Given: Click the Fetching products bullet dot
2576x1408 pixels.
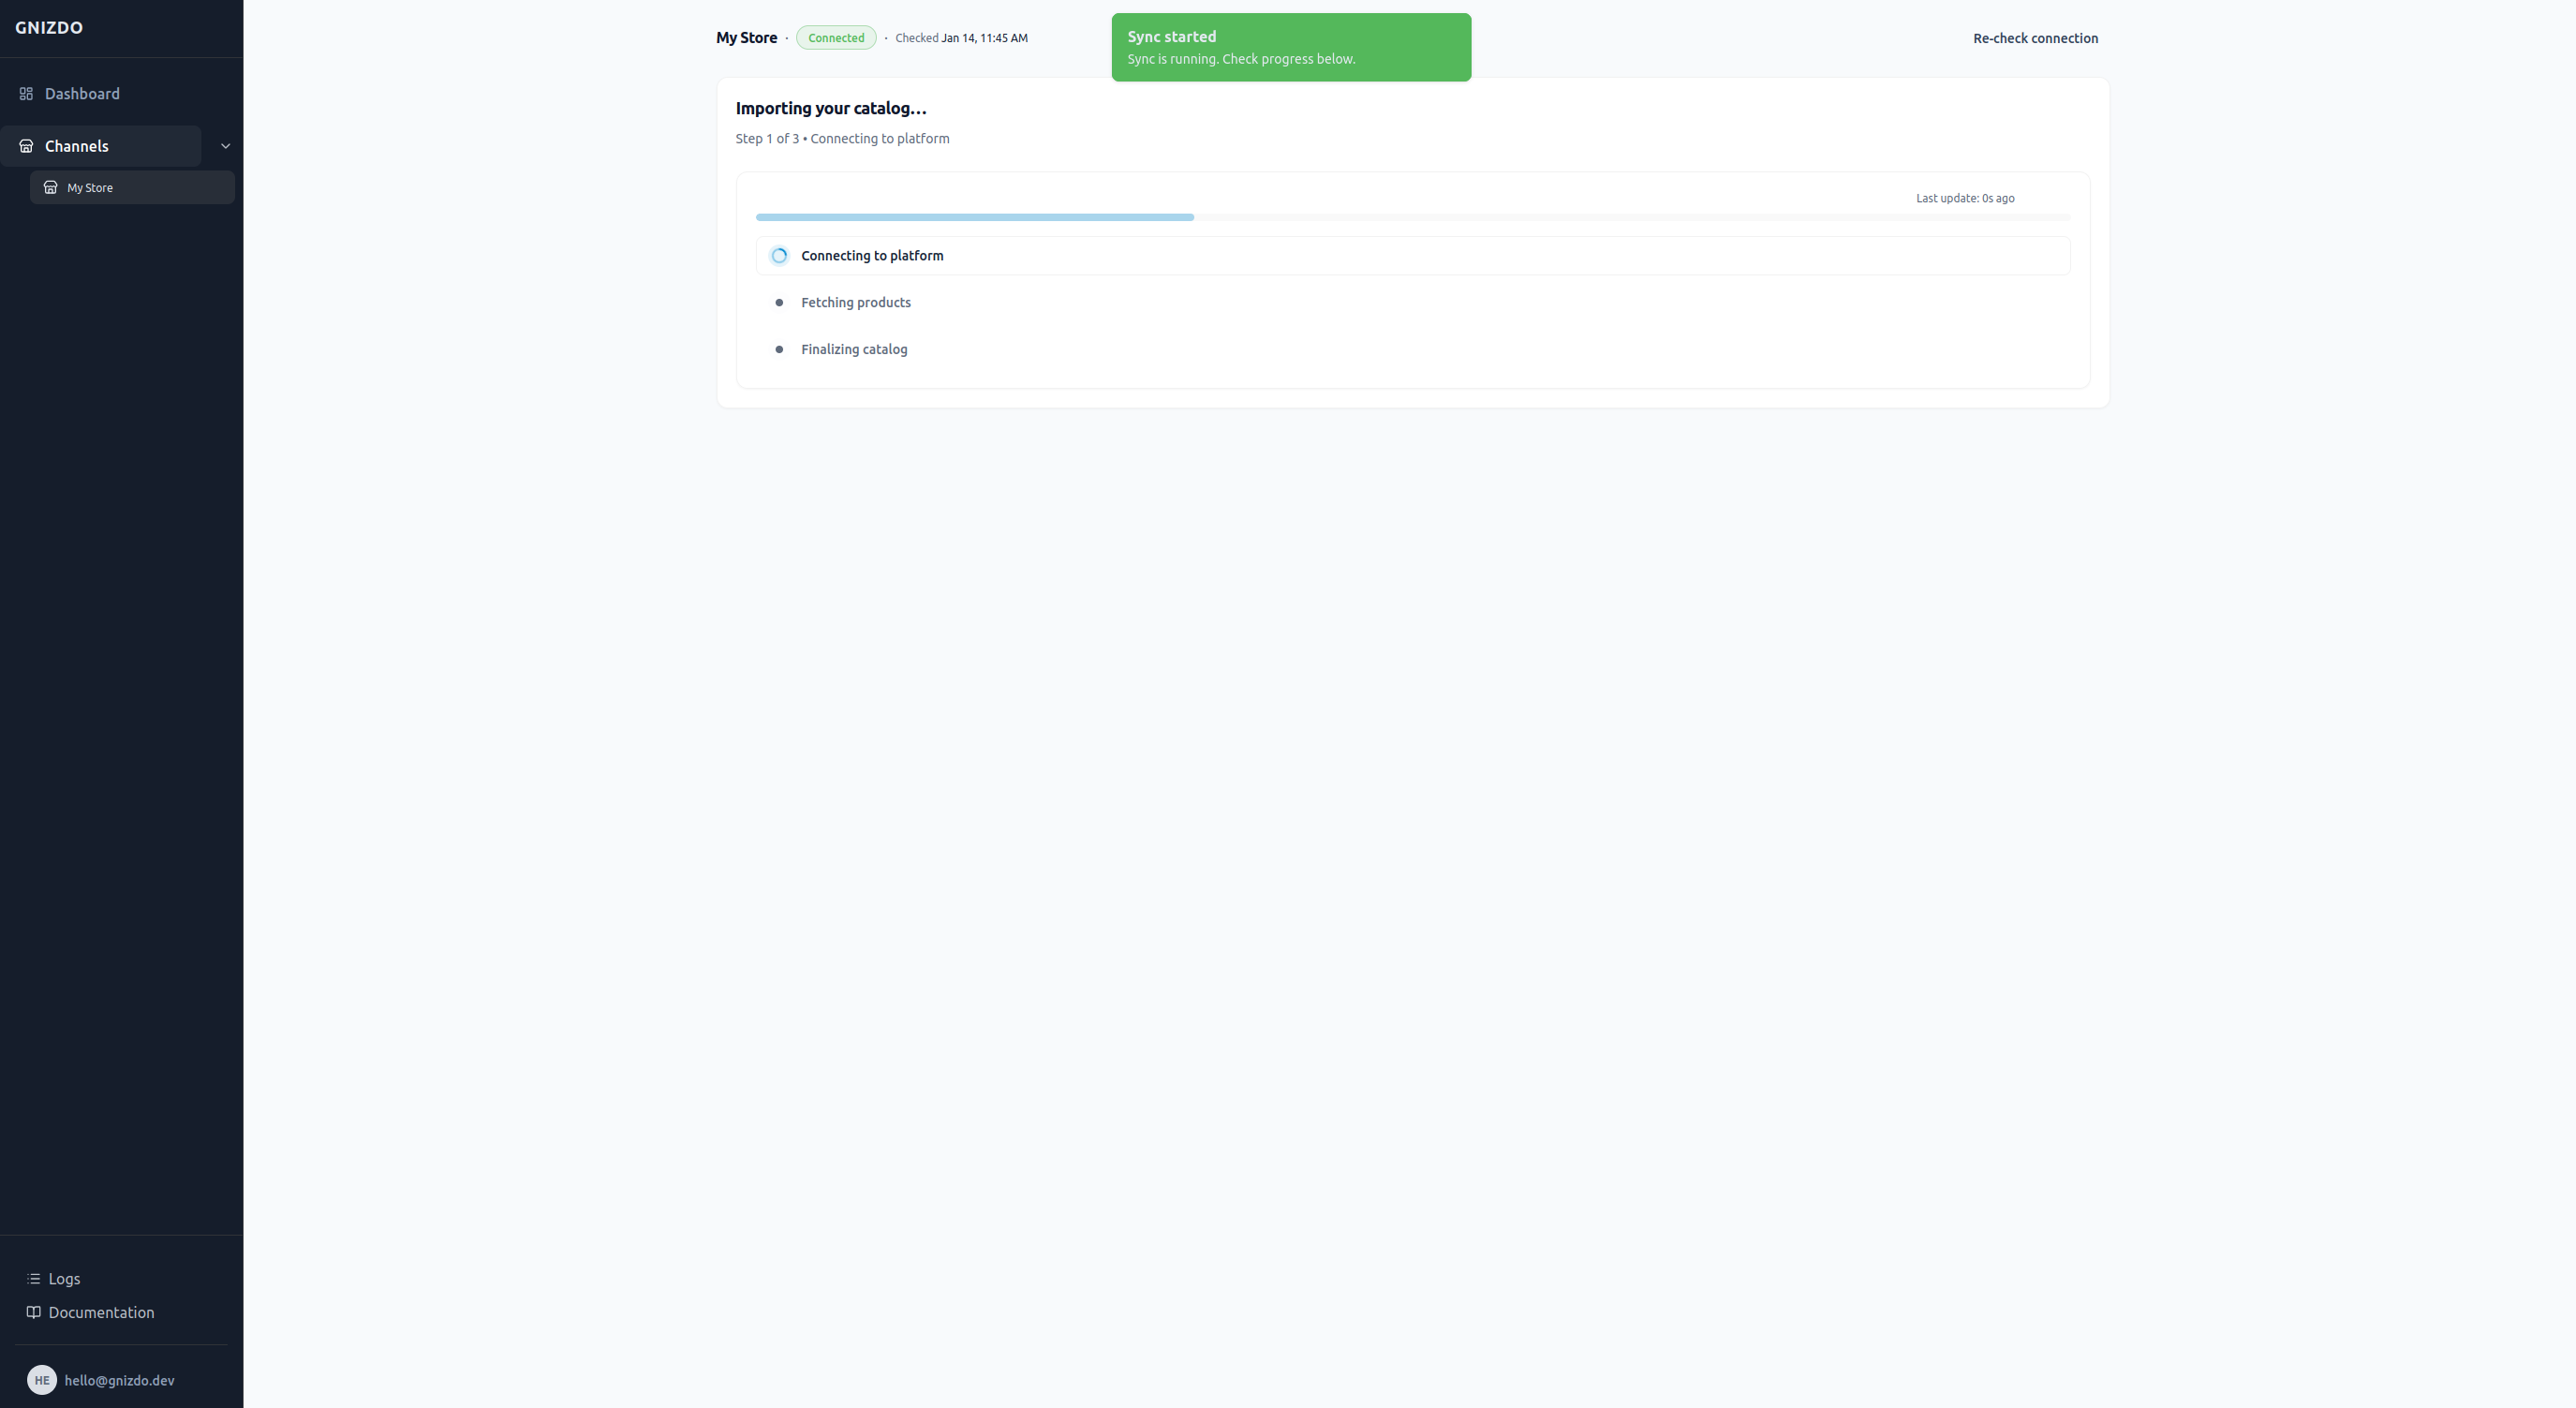Looking at the screenshot, I should [x=779, y=303].
